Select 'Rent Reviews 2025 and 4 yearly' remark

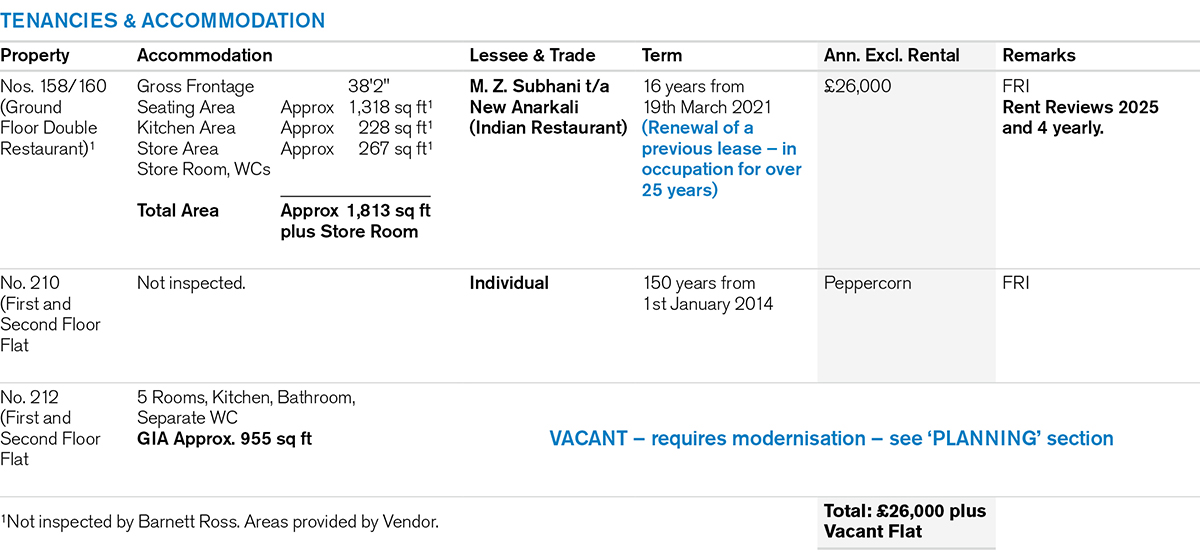[1080, 118]
